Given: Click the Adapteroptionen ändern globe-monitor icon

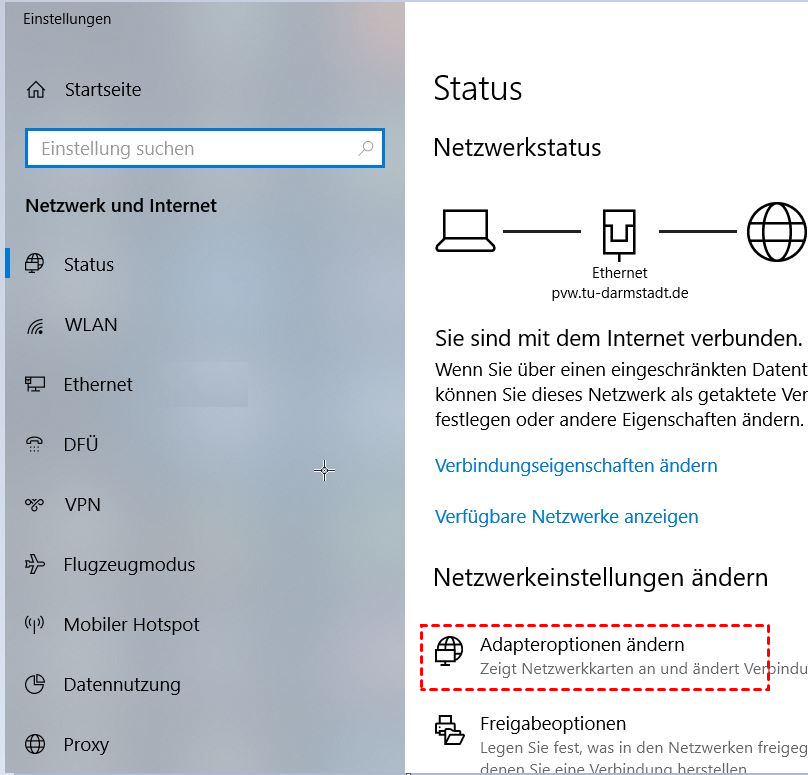Looking at the screenshot, I should 449,651.
